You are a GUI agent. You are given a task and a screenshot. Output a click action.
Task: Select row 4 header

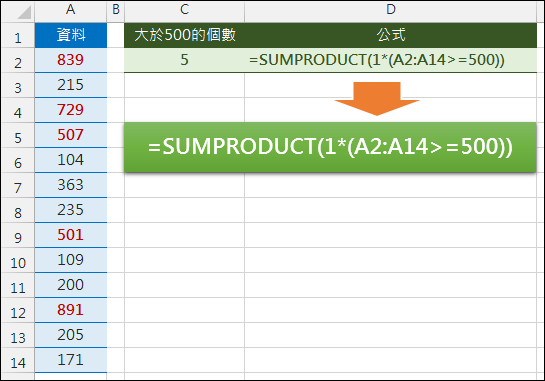point(18,111)
